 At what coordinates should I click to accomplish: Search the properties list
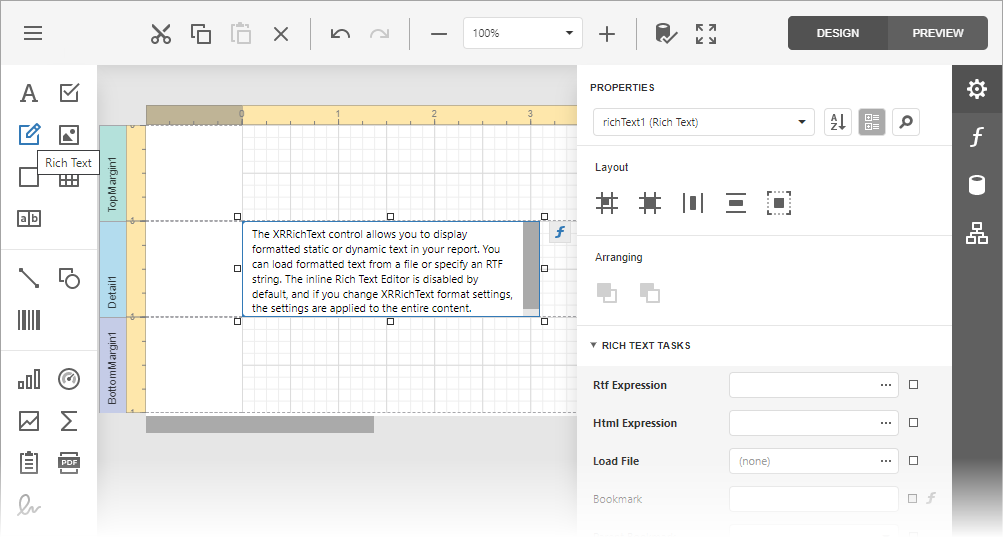[906, 122]
